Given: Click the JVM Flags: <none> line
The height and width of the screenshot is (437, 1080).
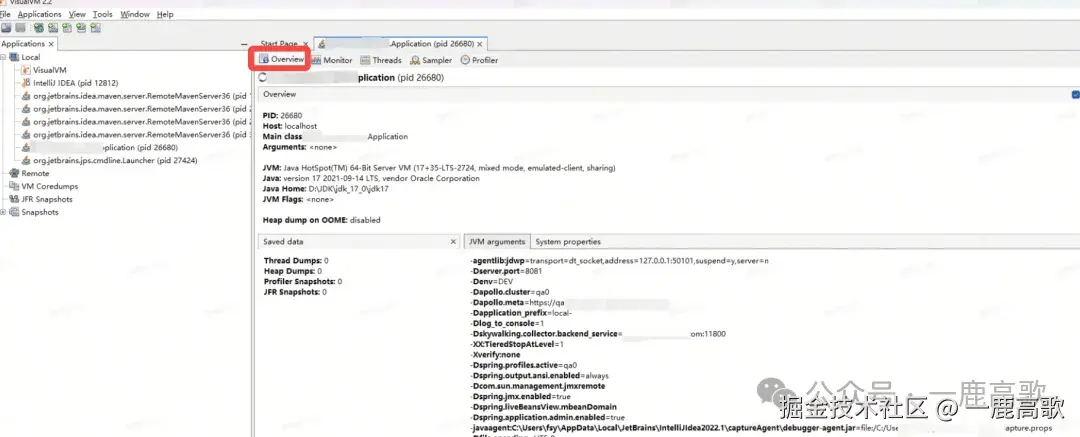Looking at the screenshot, I should (298, 199).
